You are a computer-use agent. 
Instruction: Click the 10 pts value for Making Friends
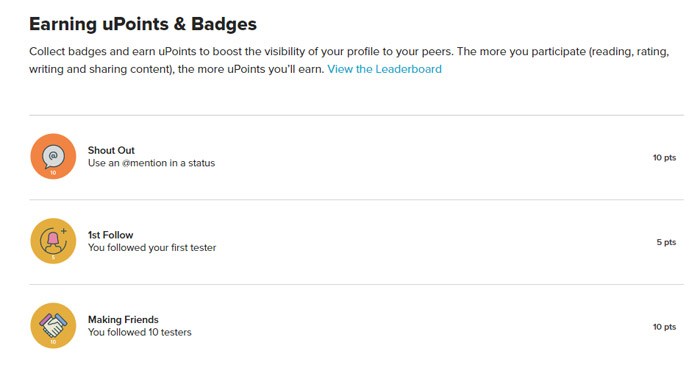(x=664, y=327)
